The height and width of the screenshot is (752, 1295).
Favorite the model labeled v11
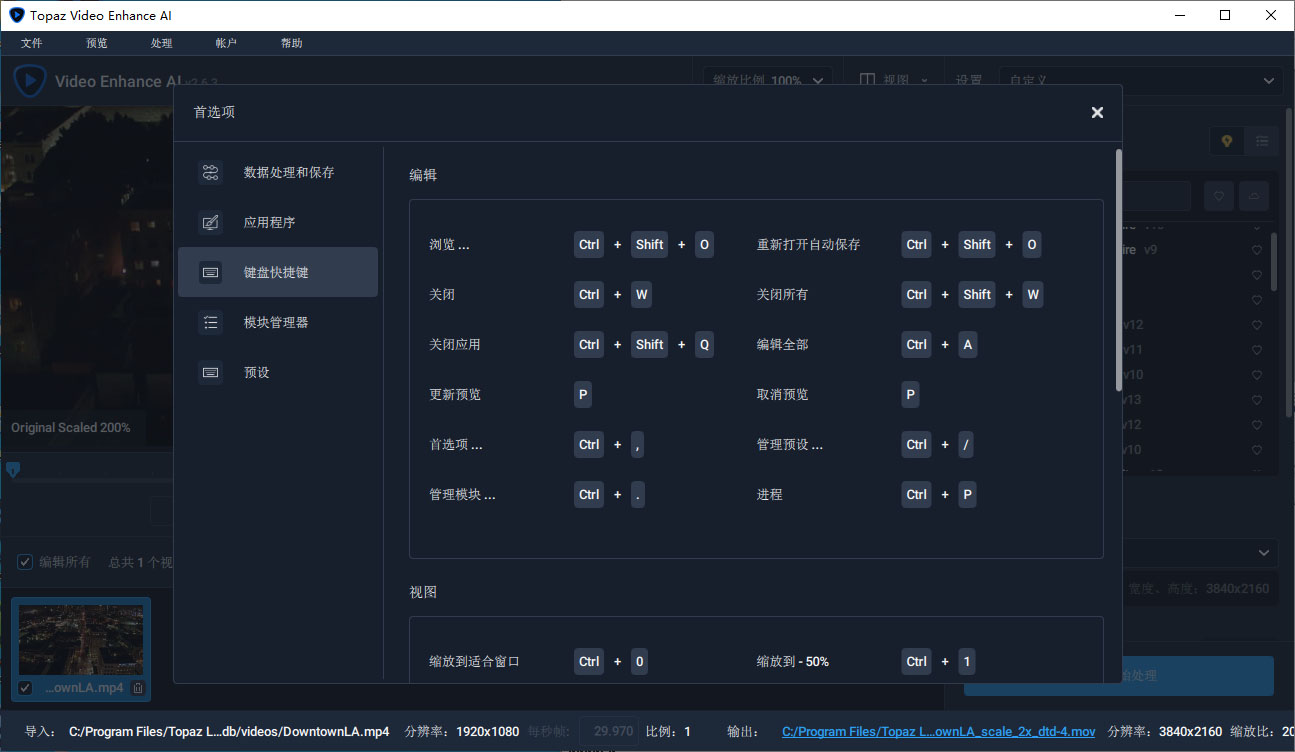(1257, 349)
